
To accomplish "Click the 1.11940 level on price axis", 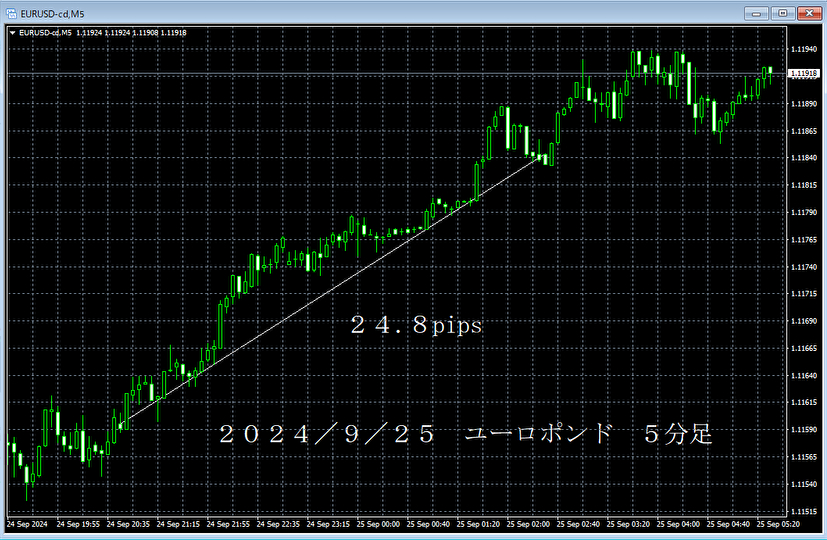I will pyautogui.click(x=803, y=49).
